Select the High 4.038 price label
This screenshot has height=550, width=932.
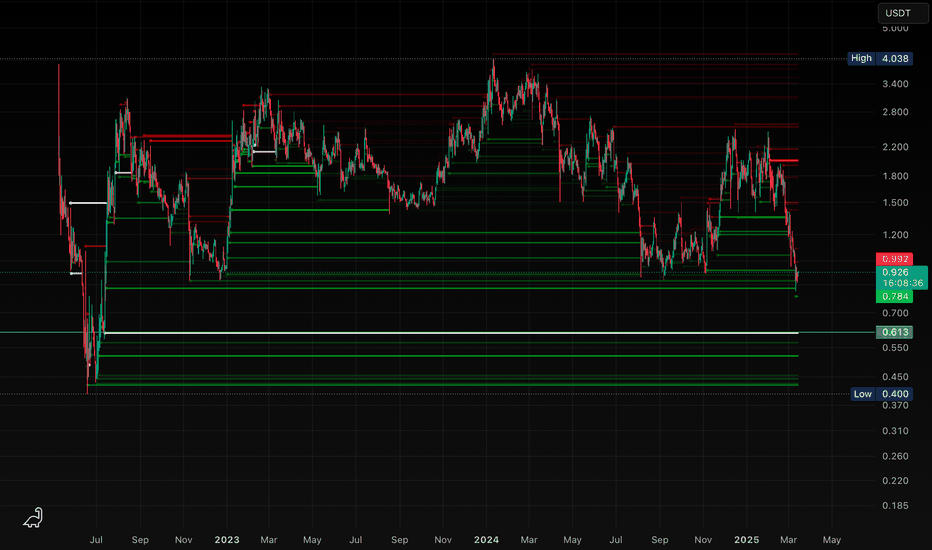pos(880,58)
